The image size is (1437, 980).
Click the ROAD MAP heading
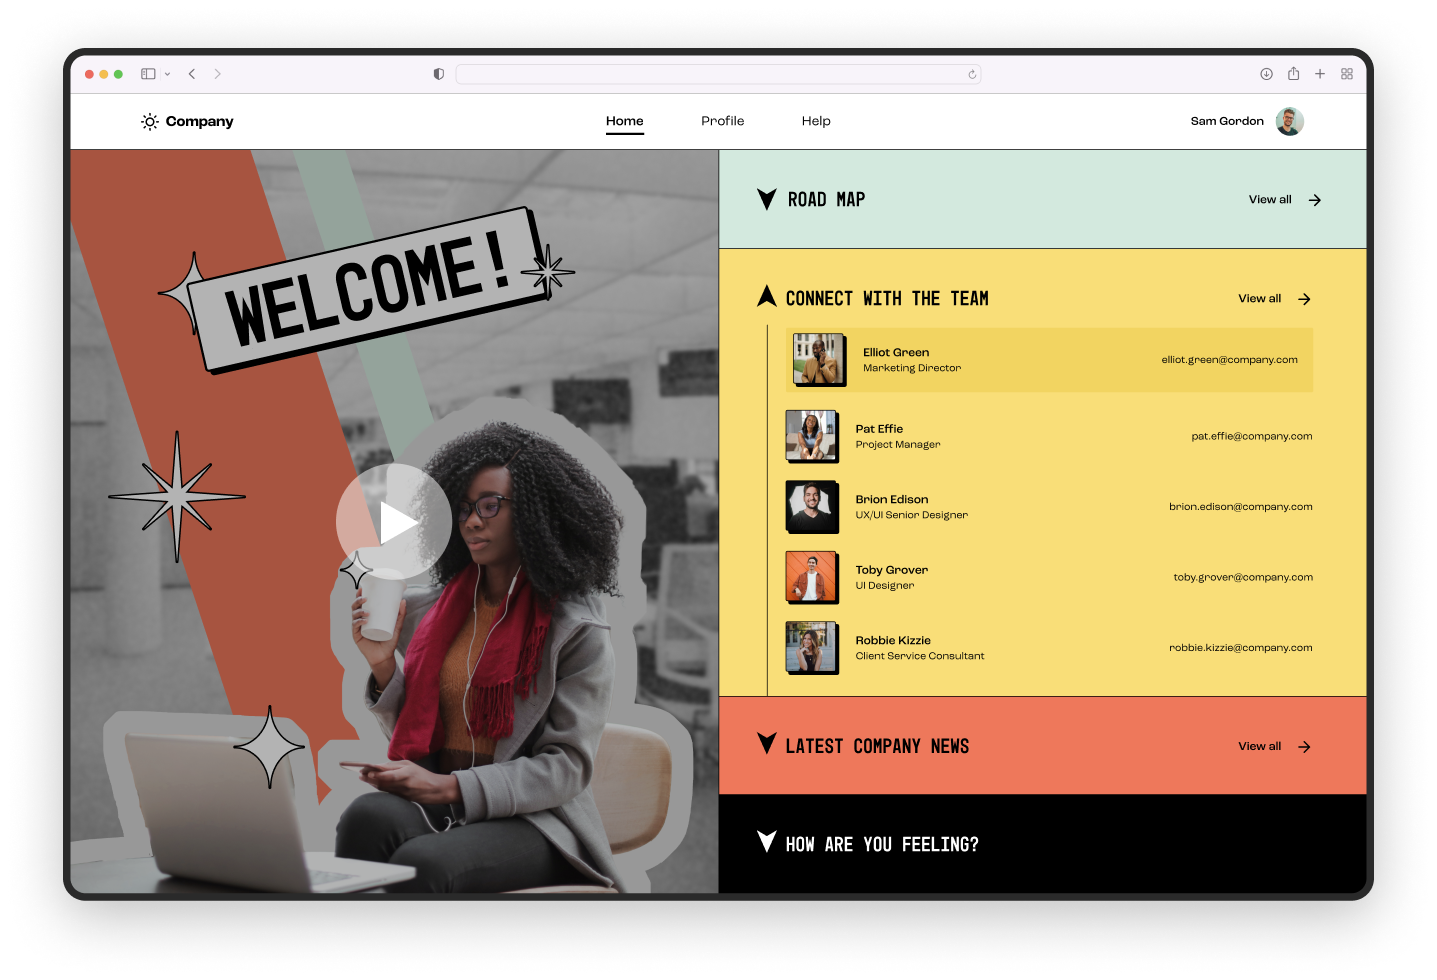pos(826,200)
